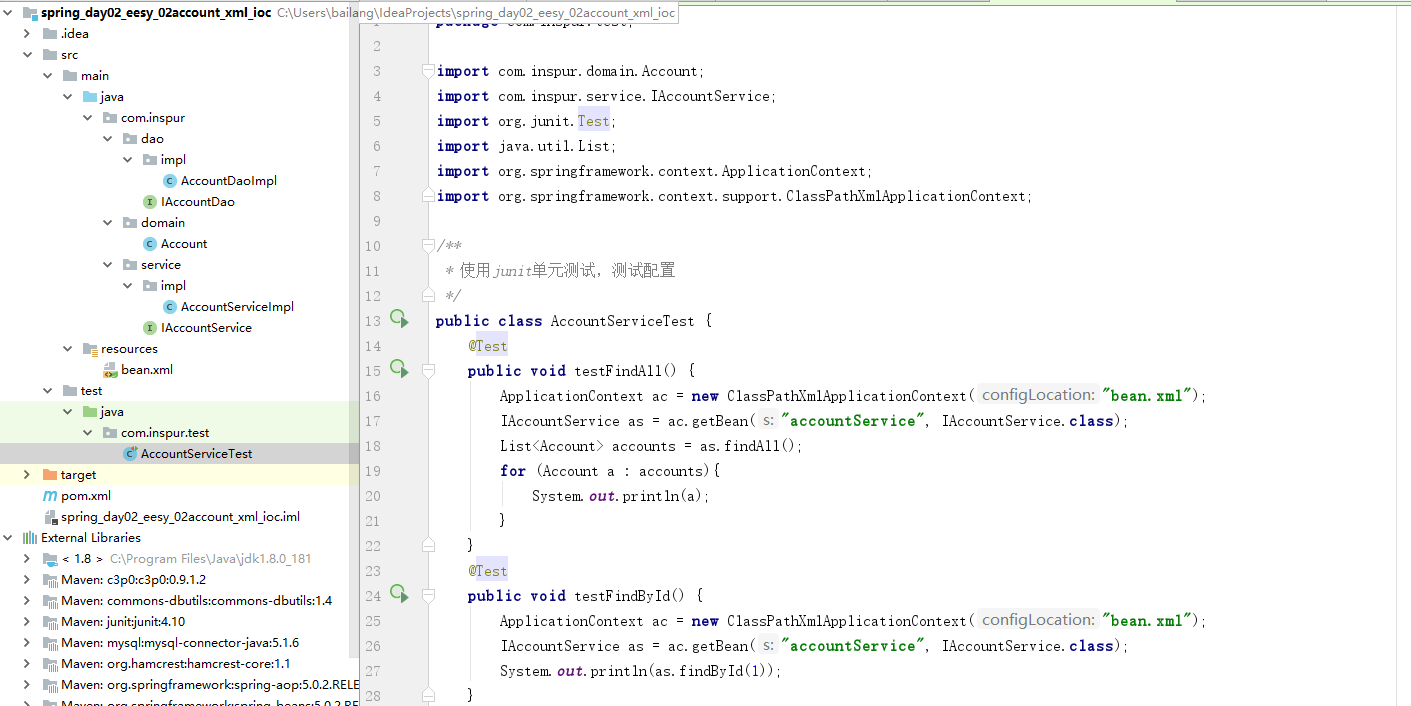Click the Maven mysql-connector library icon
The width and height of the screenshot is (1411, 706).
[50, 643]
